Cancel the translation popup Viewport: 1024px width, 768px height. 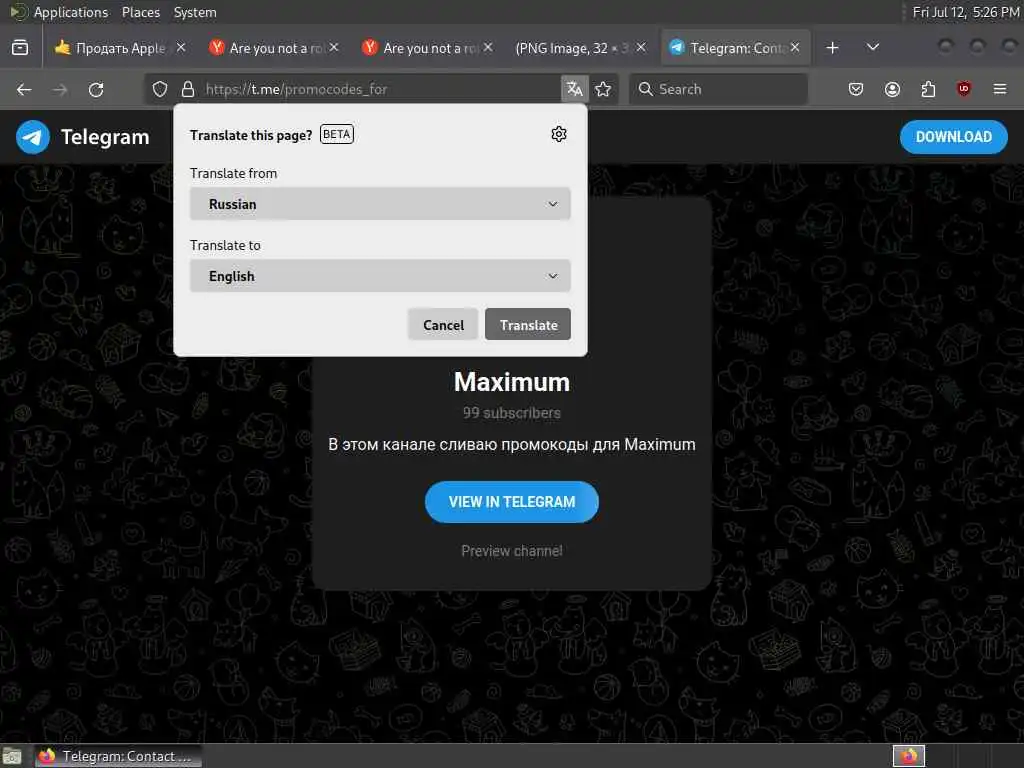tap(443, 325)
